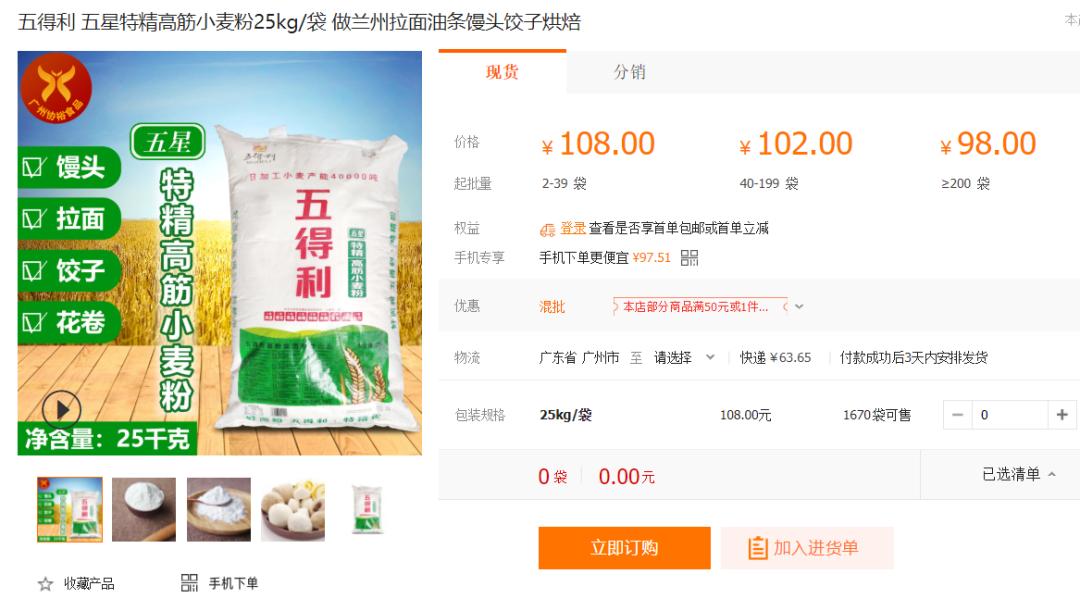Switch to the 分销 tab
1080x611 pixels.
pyautogui.click(x=630, y=72)
